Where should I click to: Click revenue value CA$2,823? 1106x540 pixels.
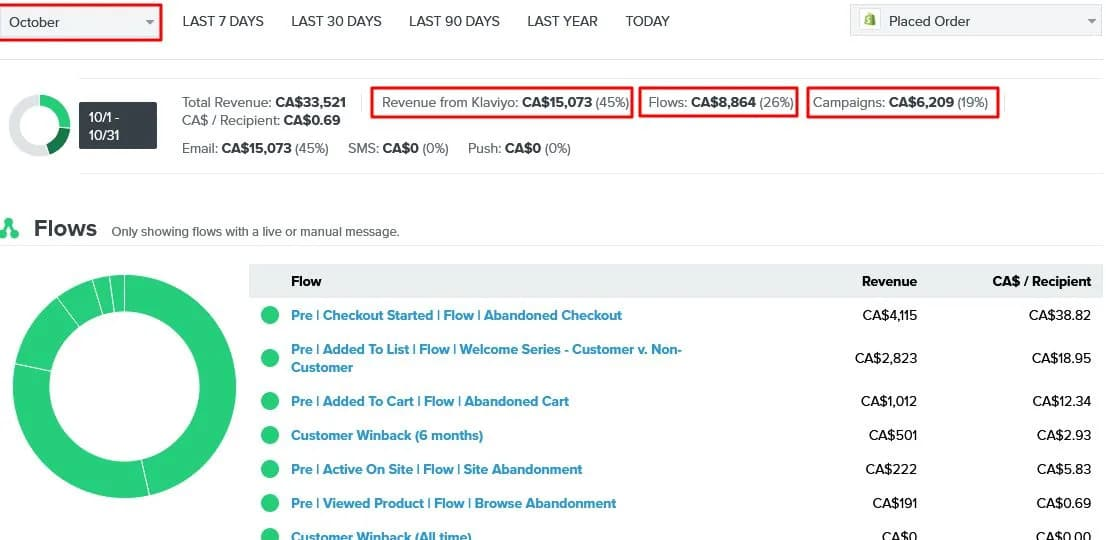pos(886,358)
